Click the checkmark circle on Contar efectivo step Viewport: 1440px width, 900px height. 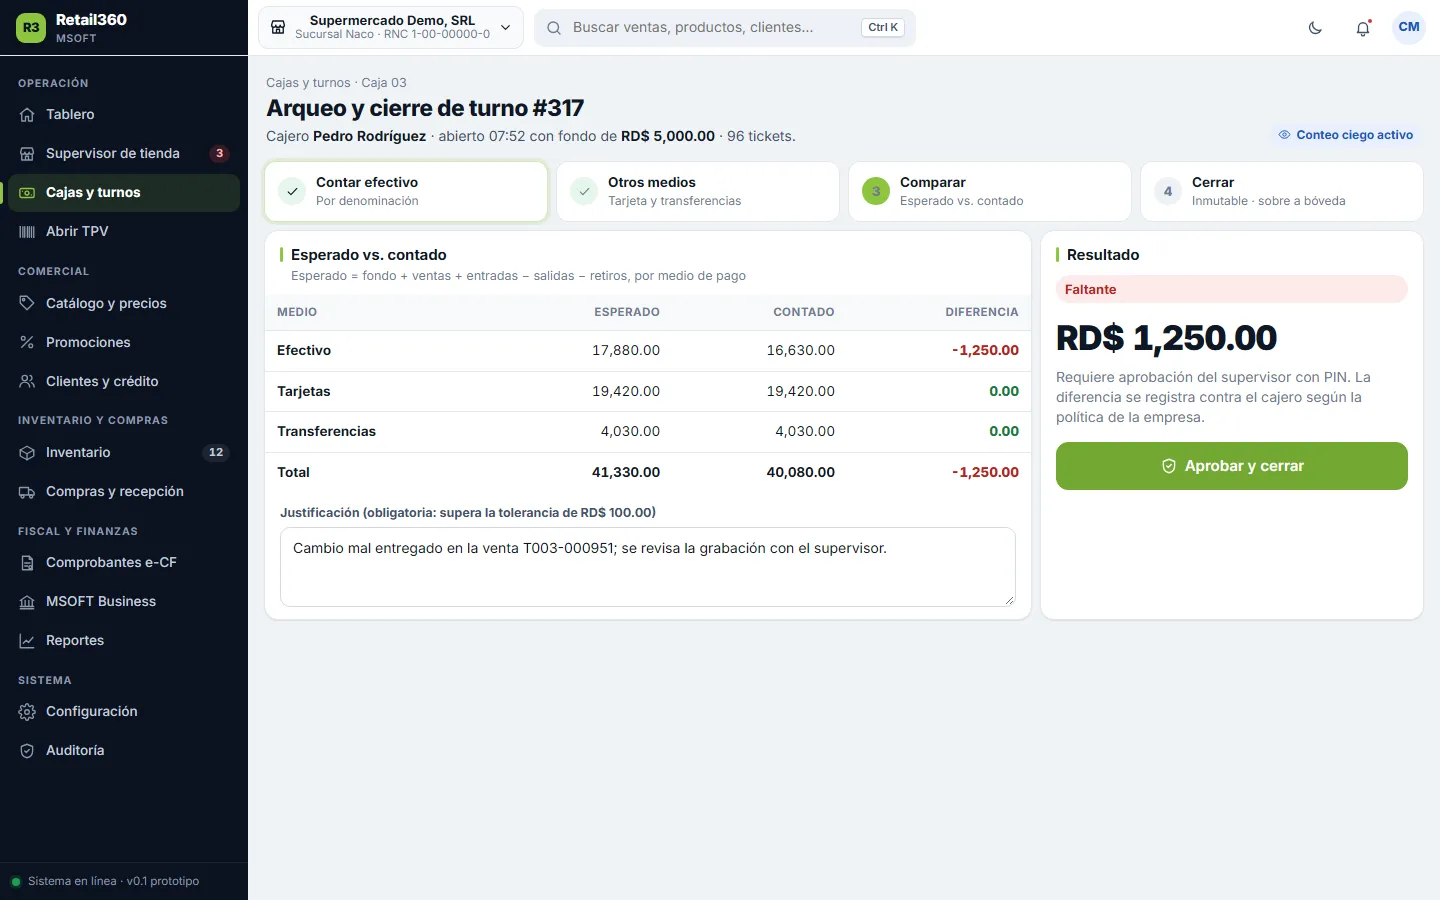tap(292, 191)
